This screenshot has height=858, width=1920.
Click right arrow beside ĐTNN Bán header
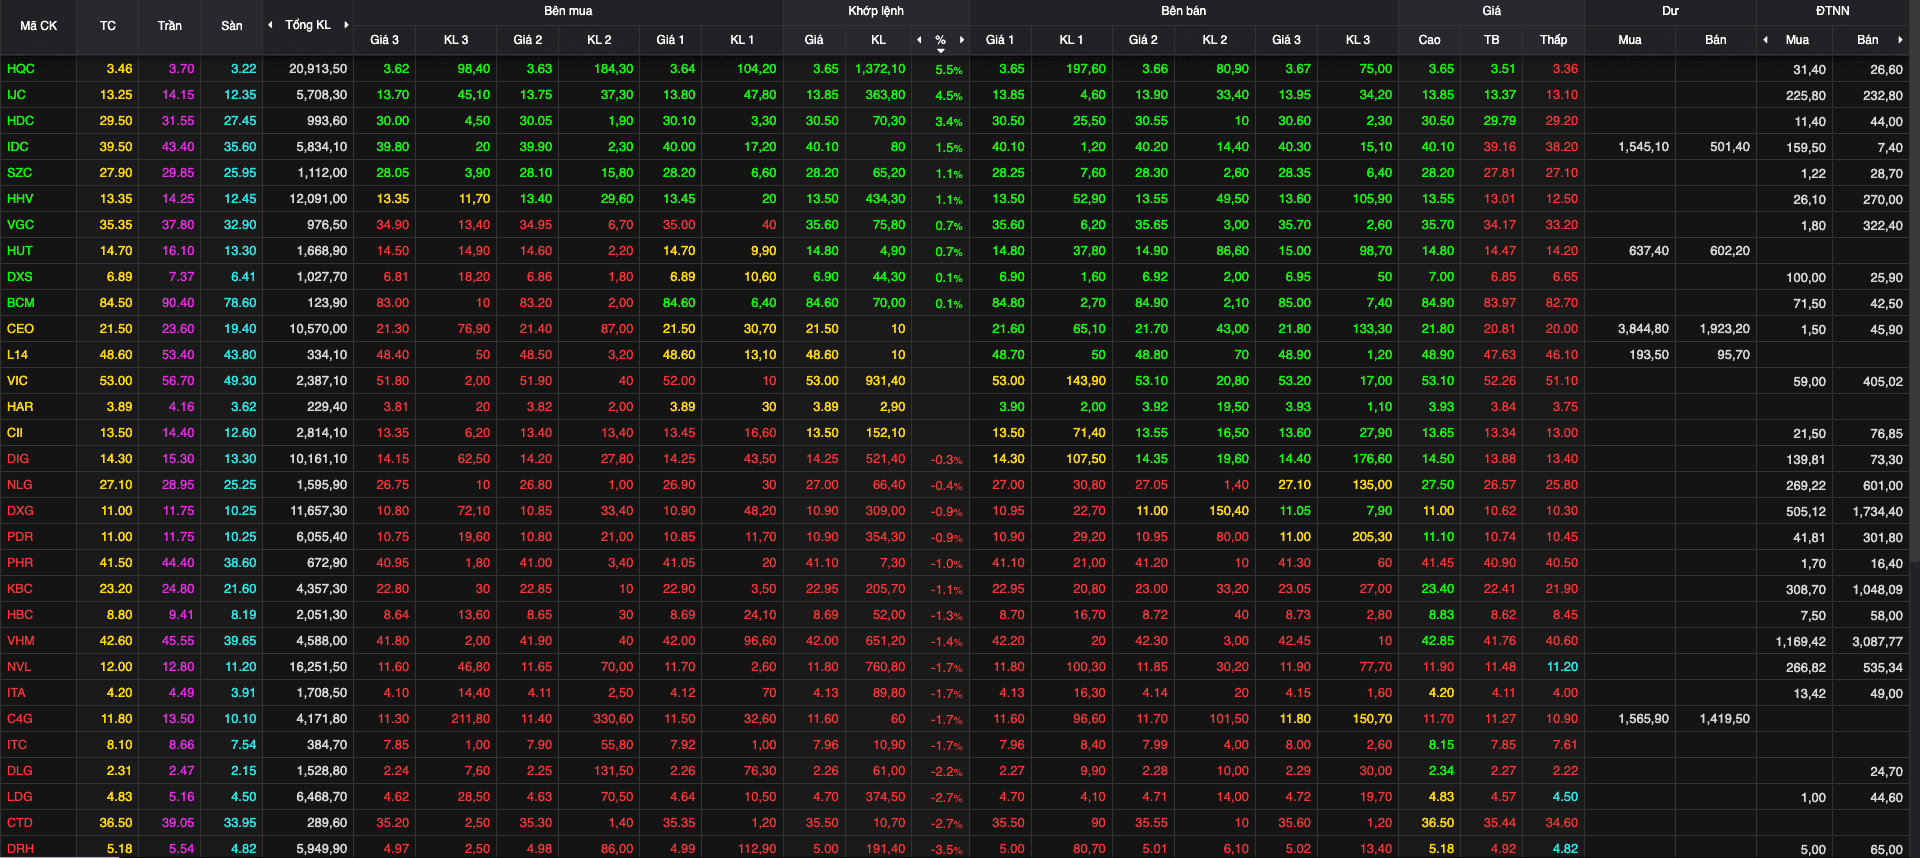(1900, 40)
